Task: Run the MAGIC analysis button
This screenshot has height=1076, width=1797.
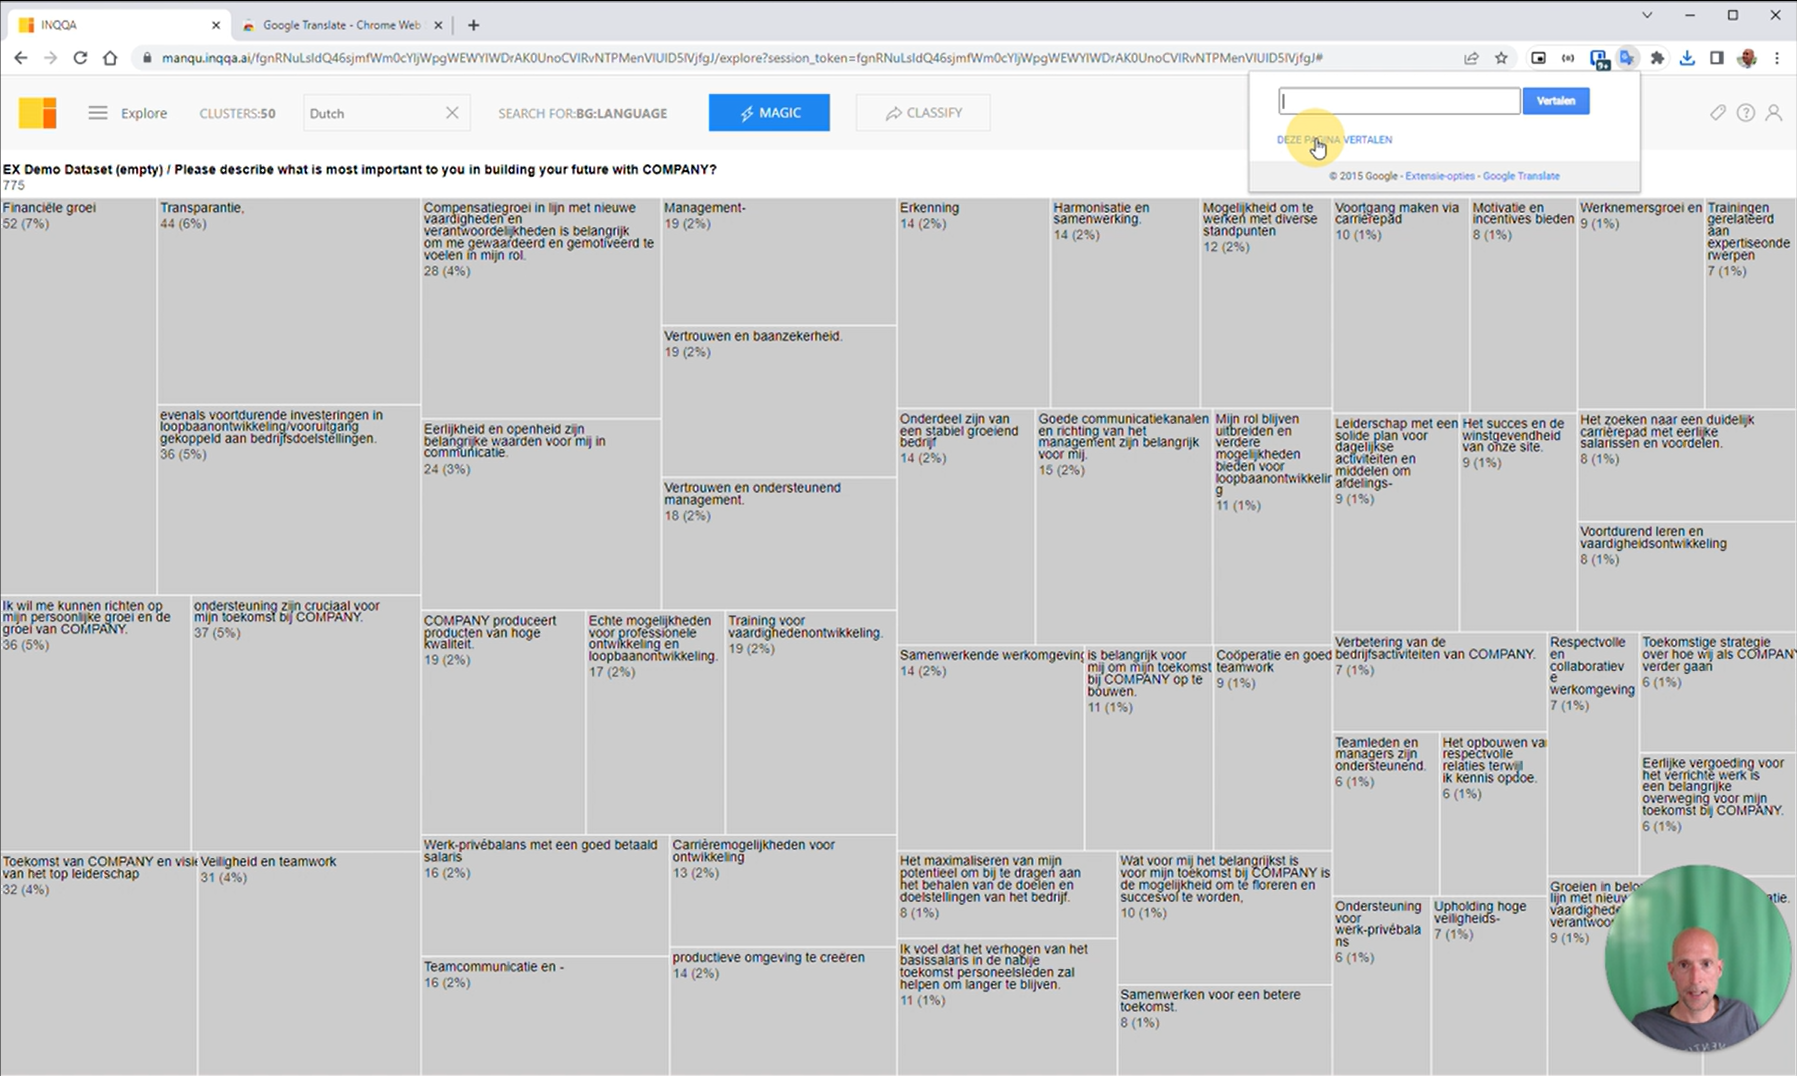Action: click(768, 112)
